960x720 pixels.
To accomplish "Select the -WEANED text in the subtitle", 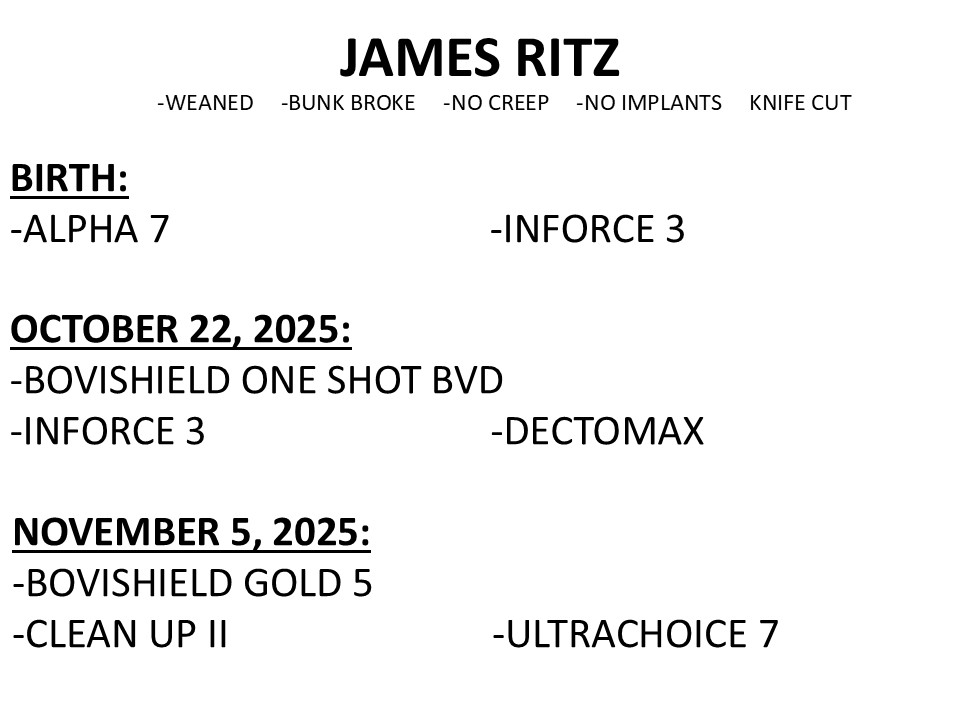I will coord(205,103).
